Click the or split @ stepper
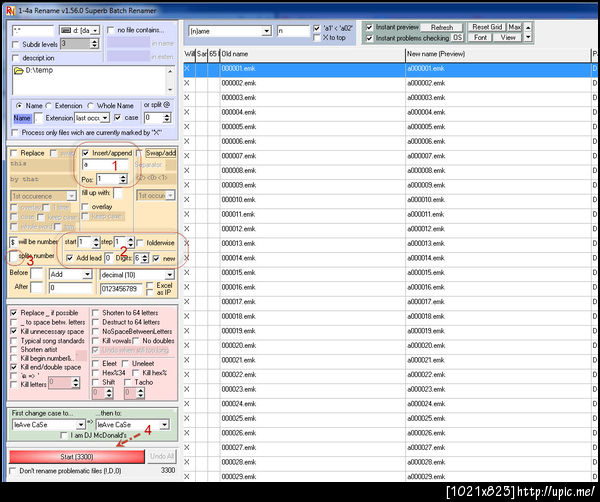The height and width of the screenshot is (502, 600). click(166, 118)
